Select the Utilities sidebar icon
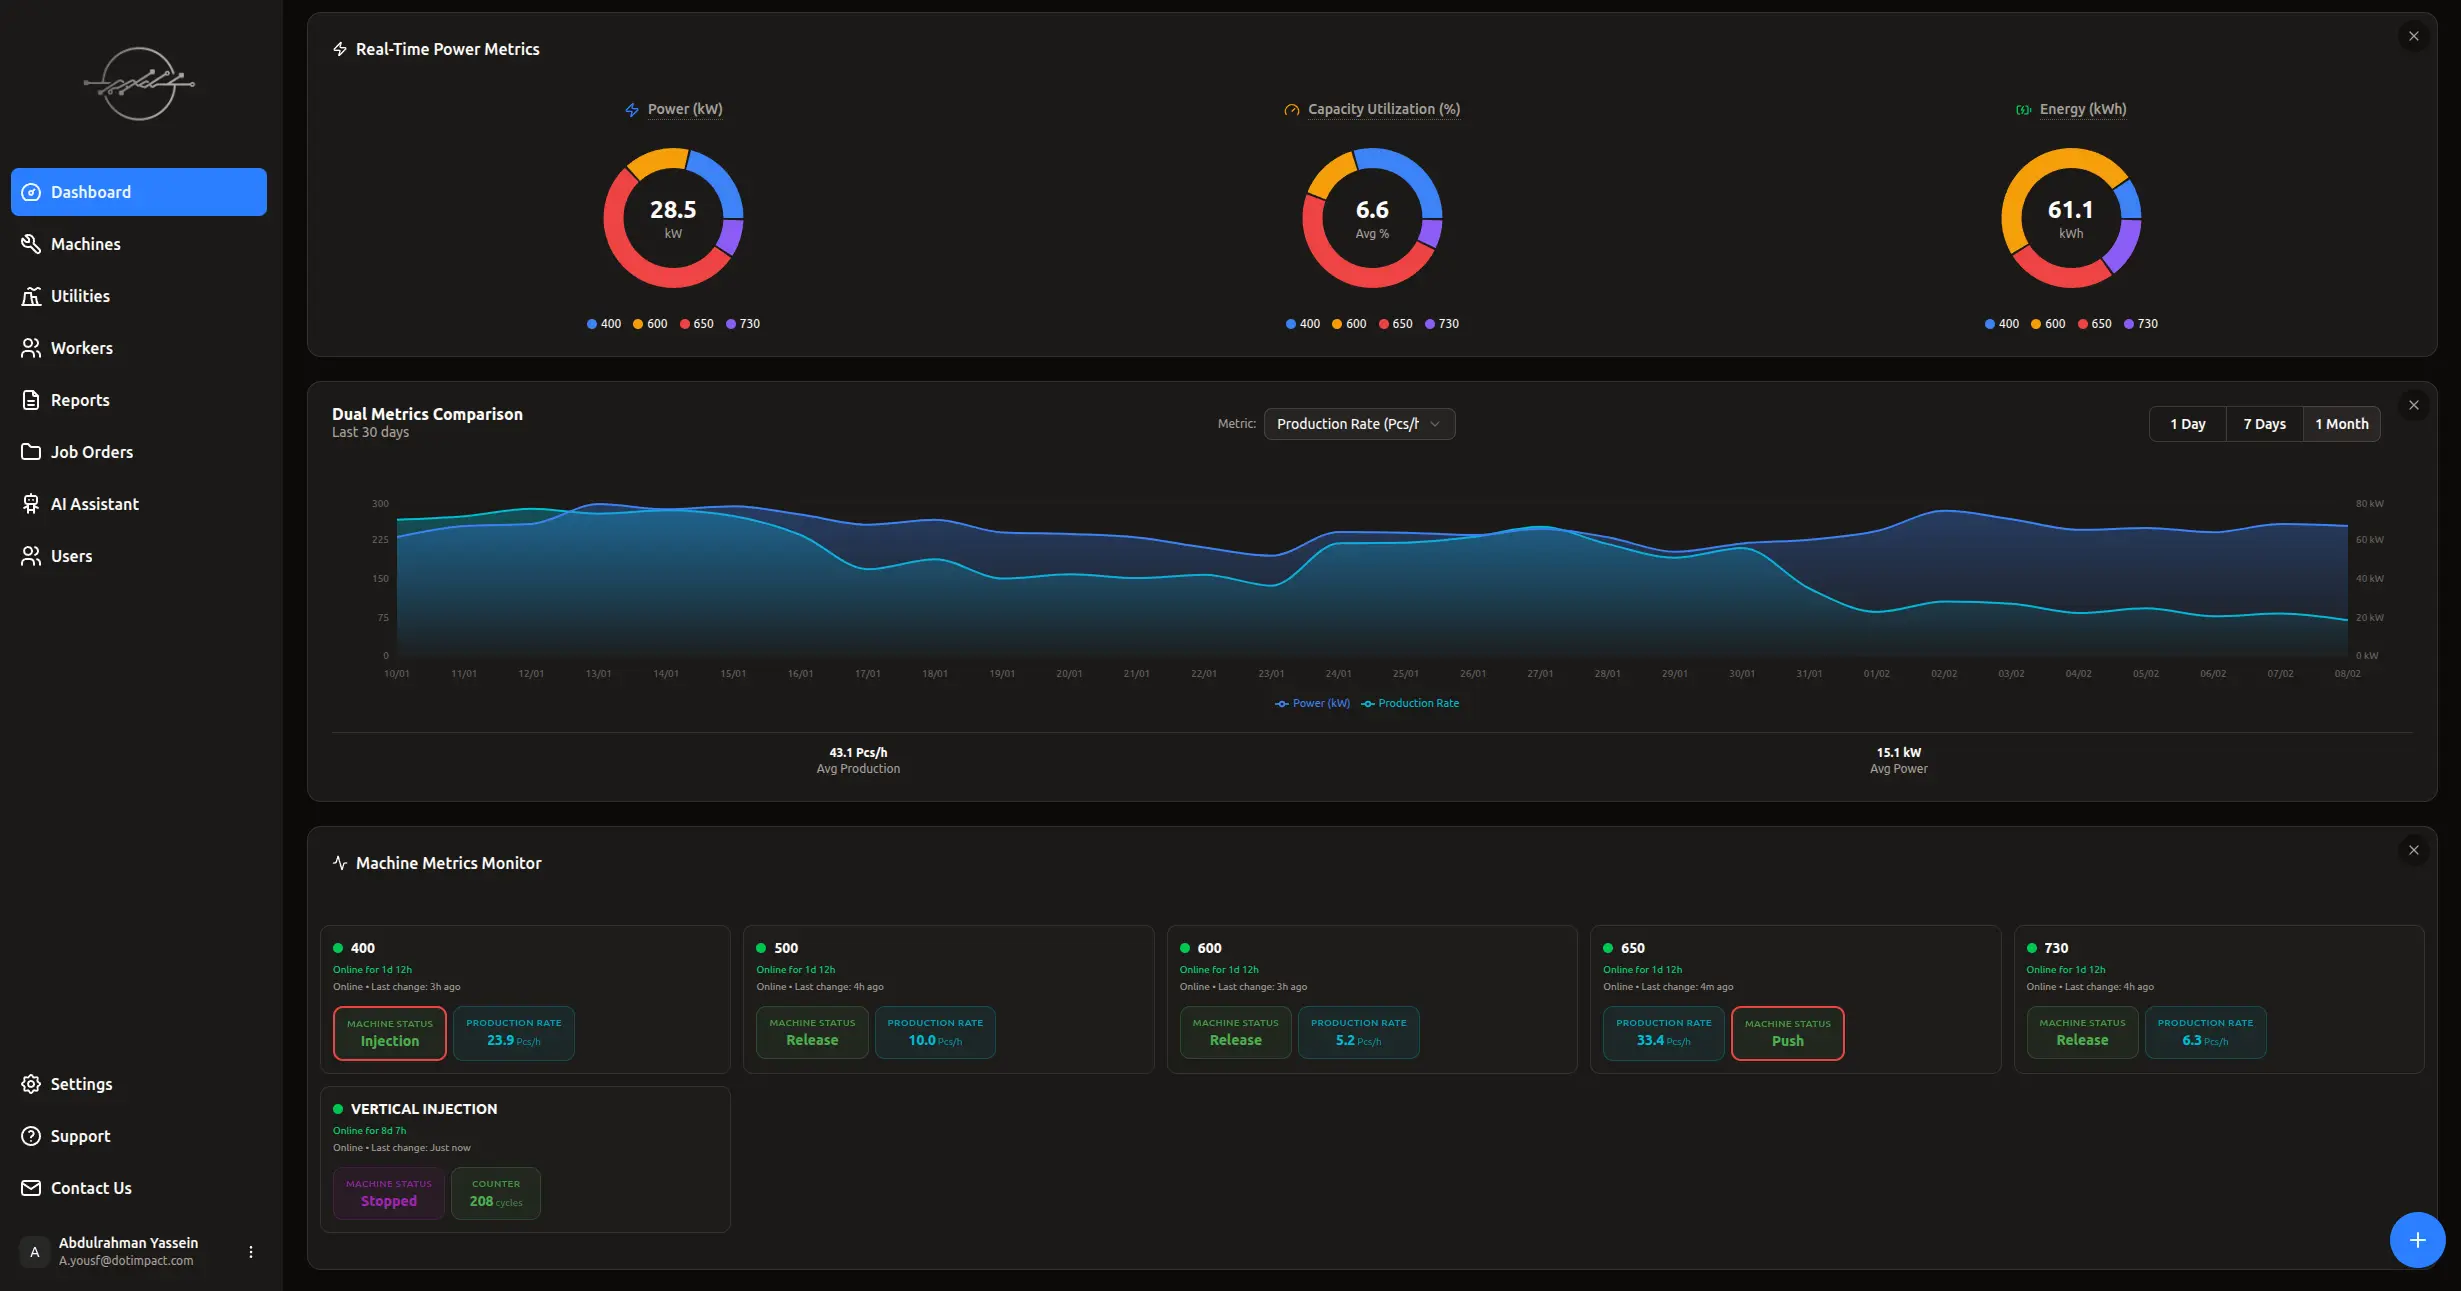Screen dimensions: 2461x1291 click(x=31, y=295)
